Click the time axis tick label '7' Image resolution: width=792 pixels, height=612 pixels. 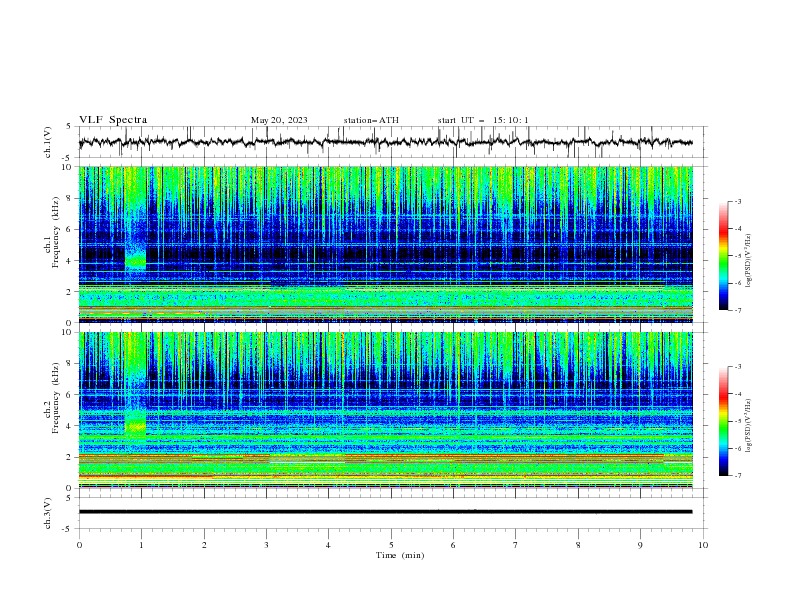[516, 545]
